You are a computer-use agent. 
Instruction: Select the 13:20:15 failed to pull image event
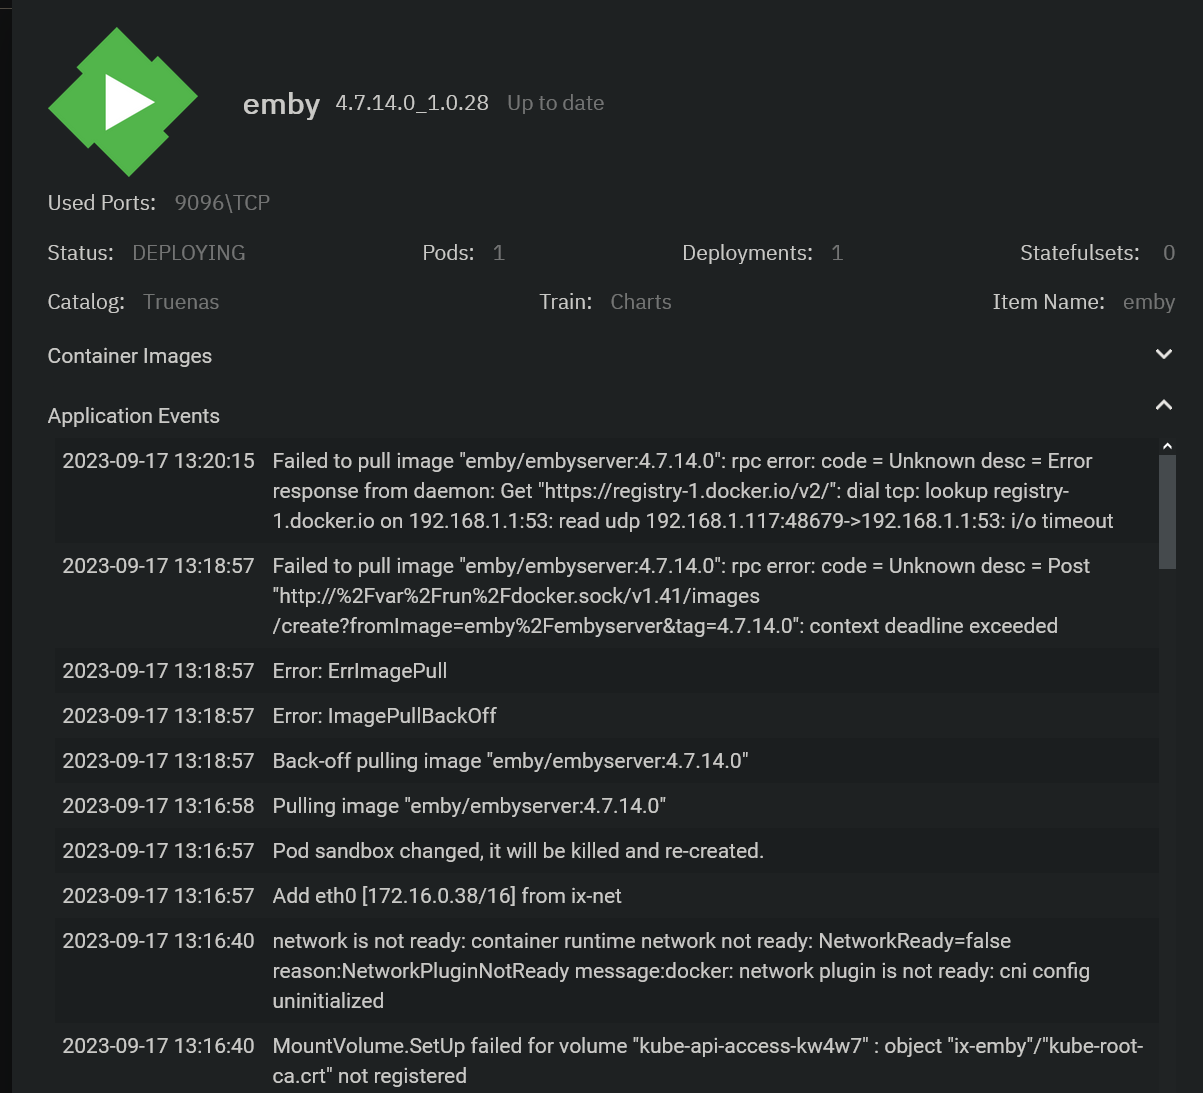tap(606, 491)
